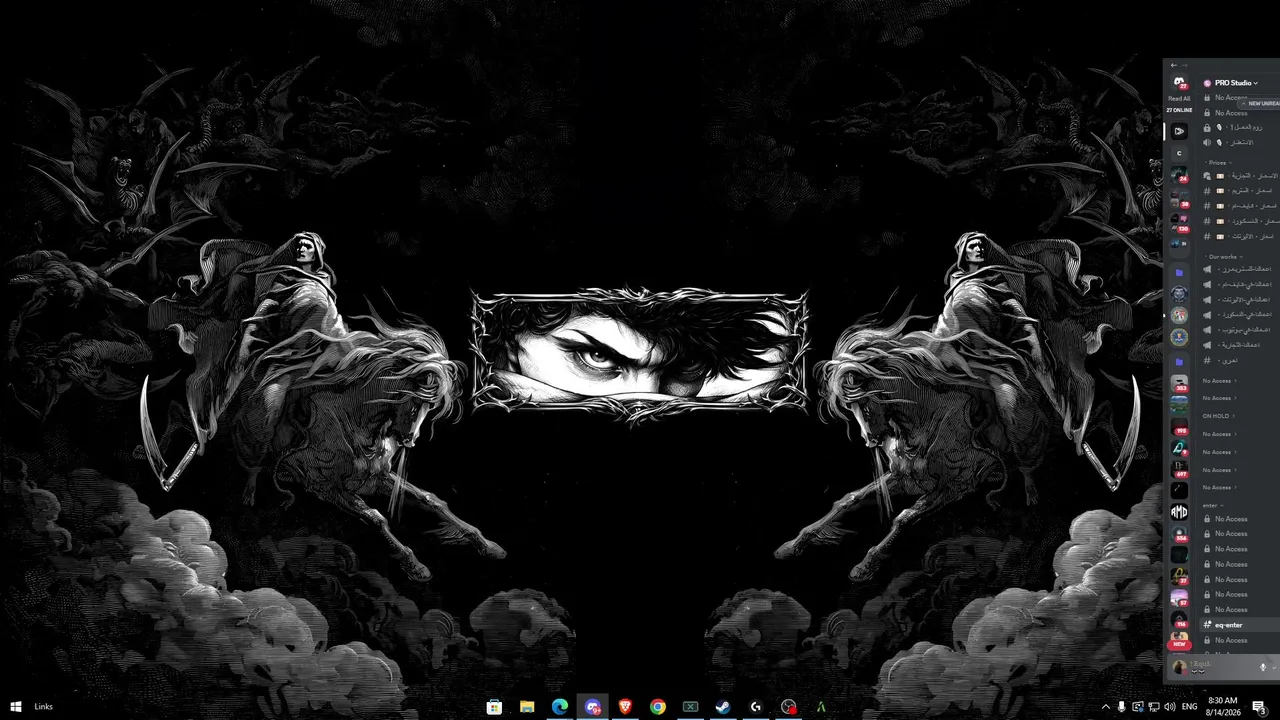Open the Xbox app on the taskbar
This screenshot has height=720, width=1280.
690,707
